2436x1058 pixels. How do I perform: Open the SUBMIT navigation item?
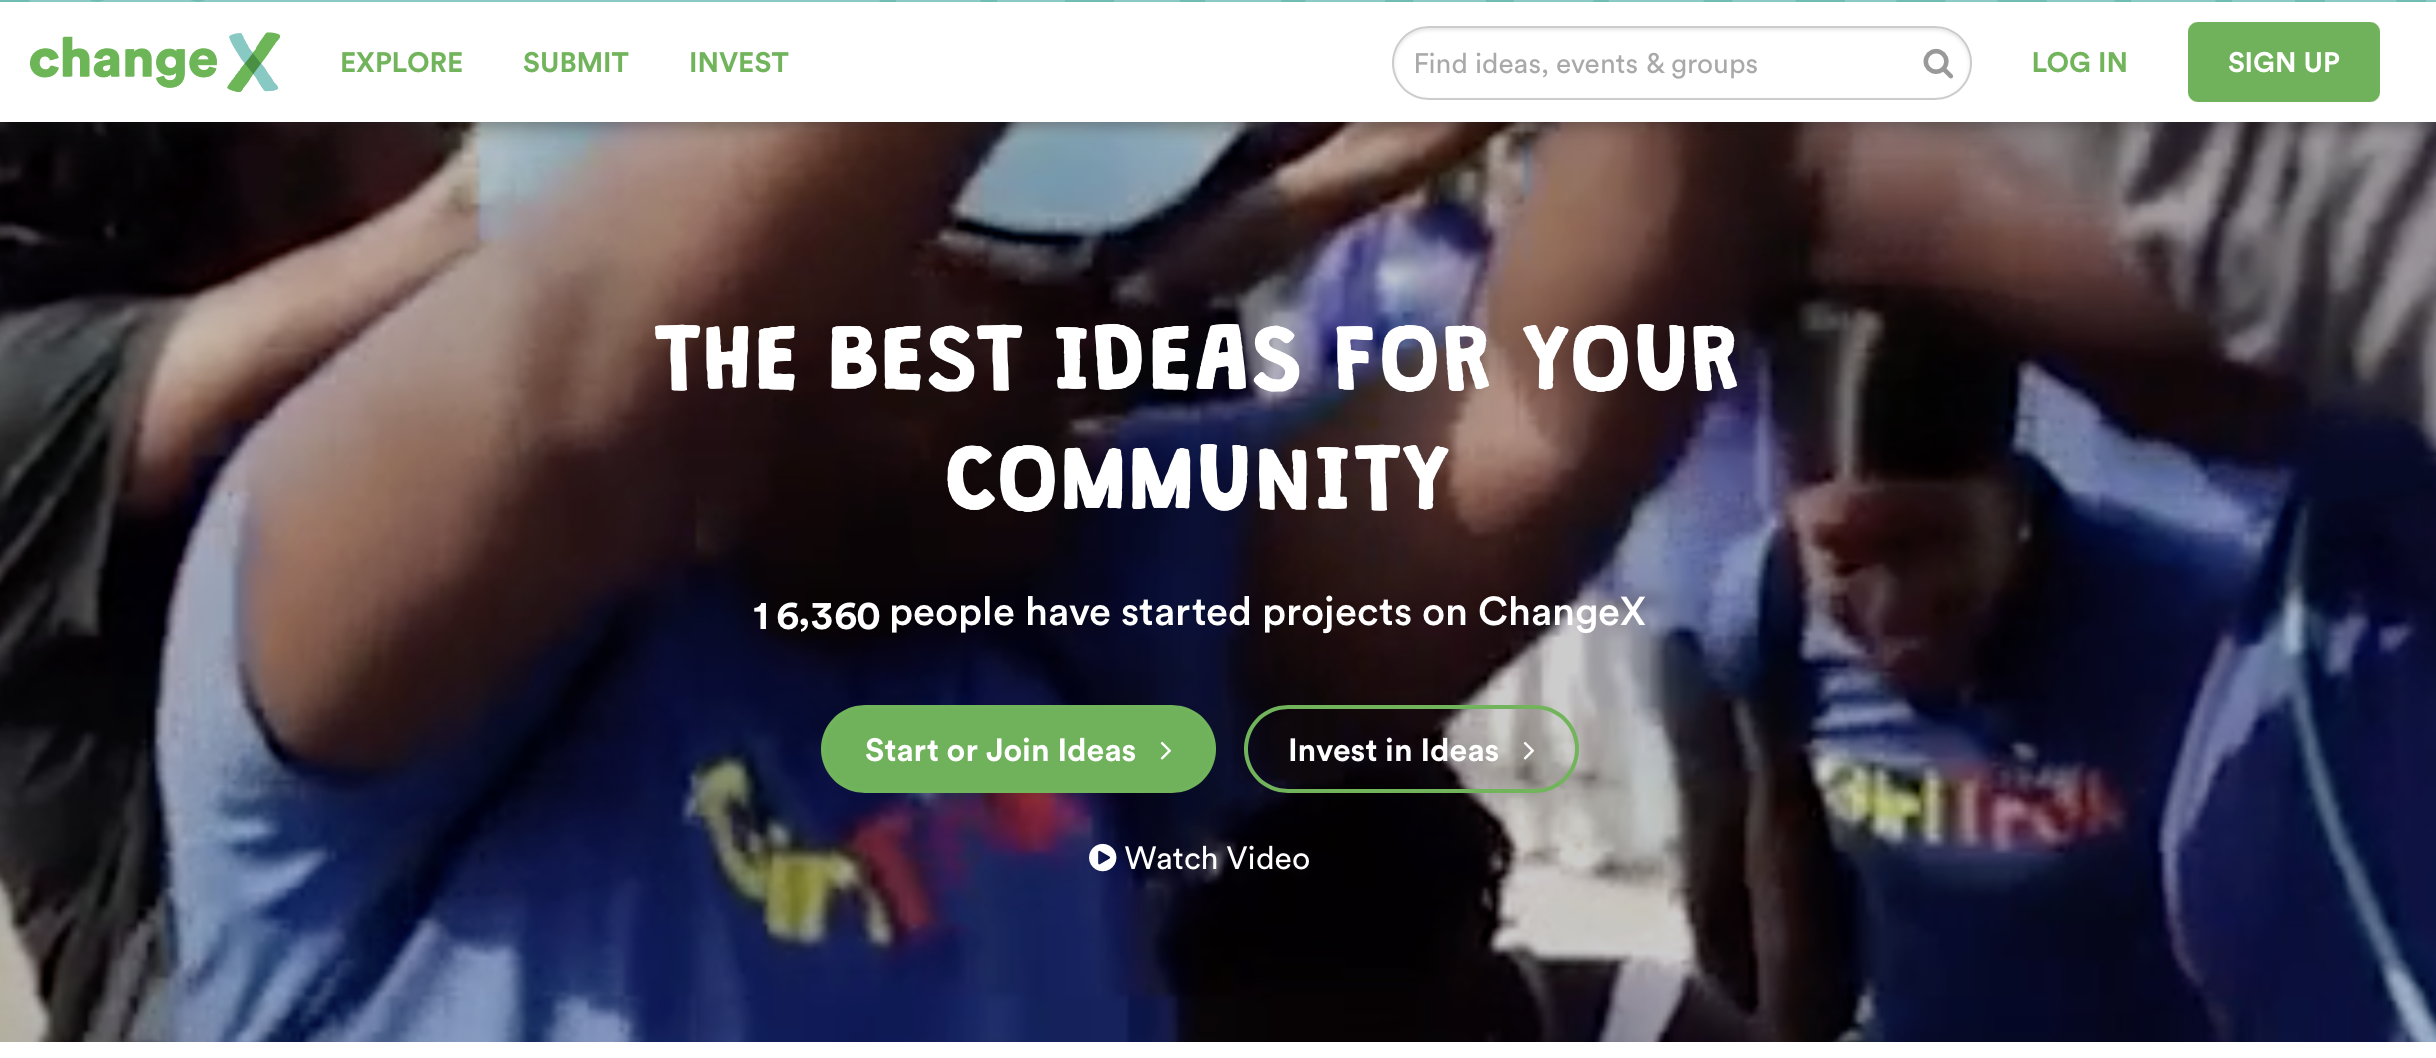[575, 63]
